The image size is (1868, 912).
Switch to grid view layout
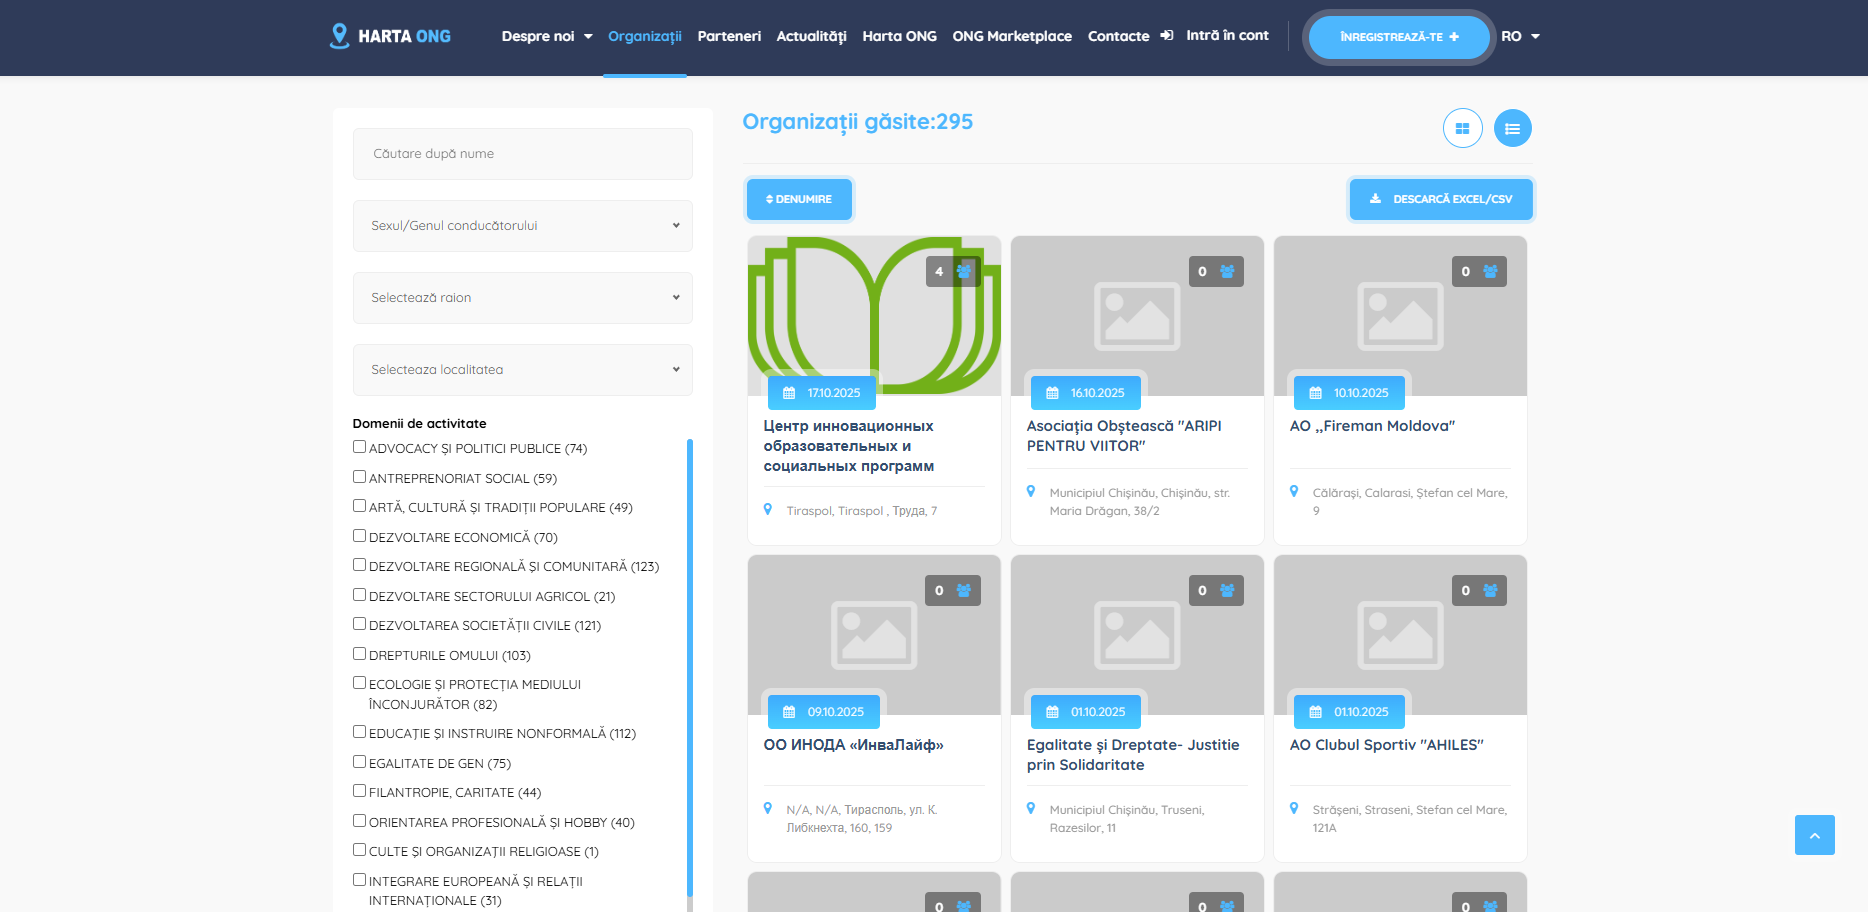1462,128
